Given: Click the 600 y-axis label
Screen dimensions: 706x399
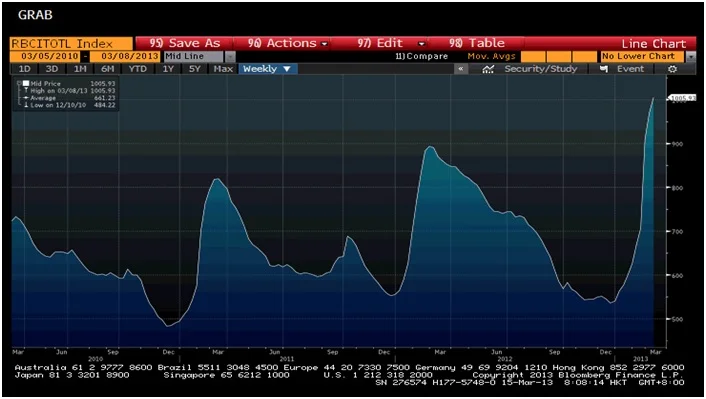Looking at the screenshot, I should 678,275.
